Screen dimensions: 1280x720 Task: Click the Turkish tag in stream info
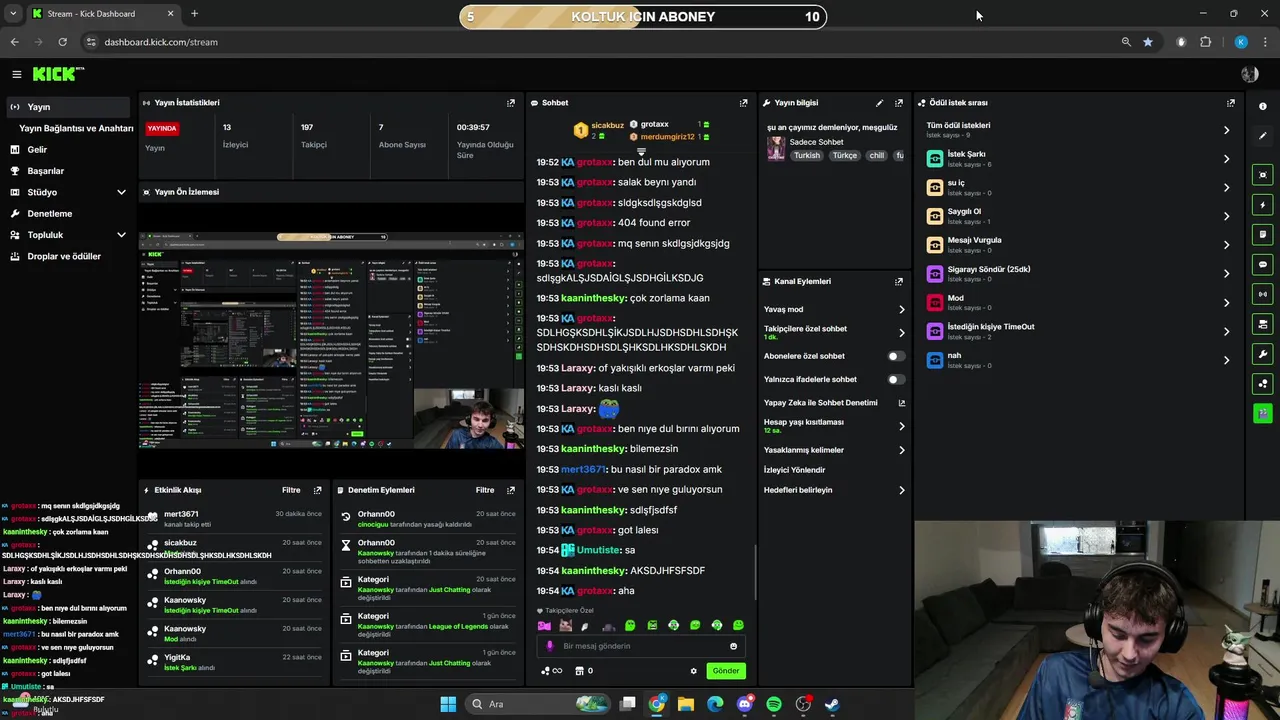807,156
